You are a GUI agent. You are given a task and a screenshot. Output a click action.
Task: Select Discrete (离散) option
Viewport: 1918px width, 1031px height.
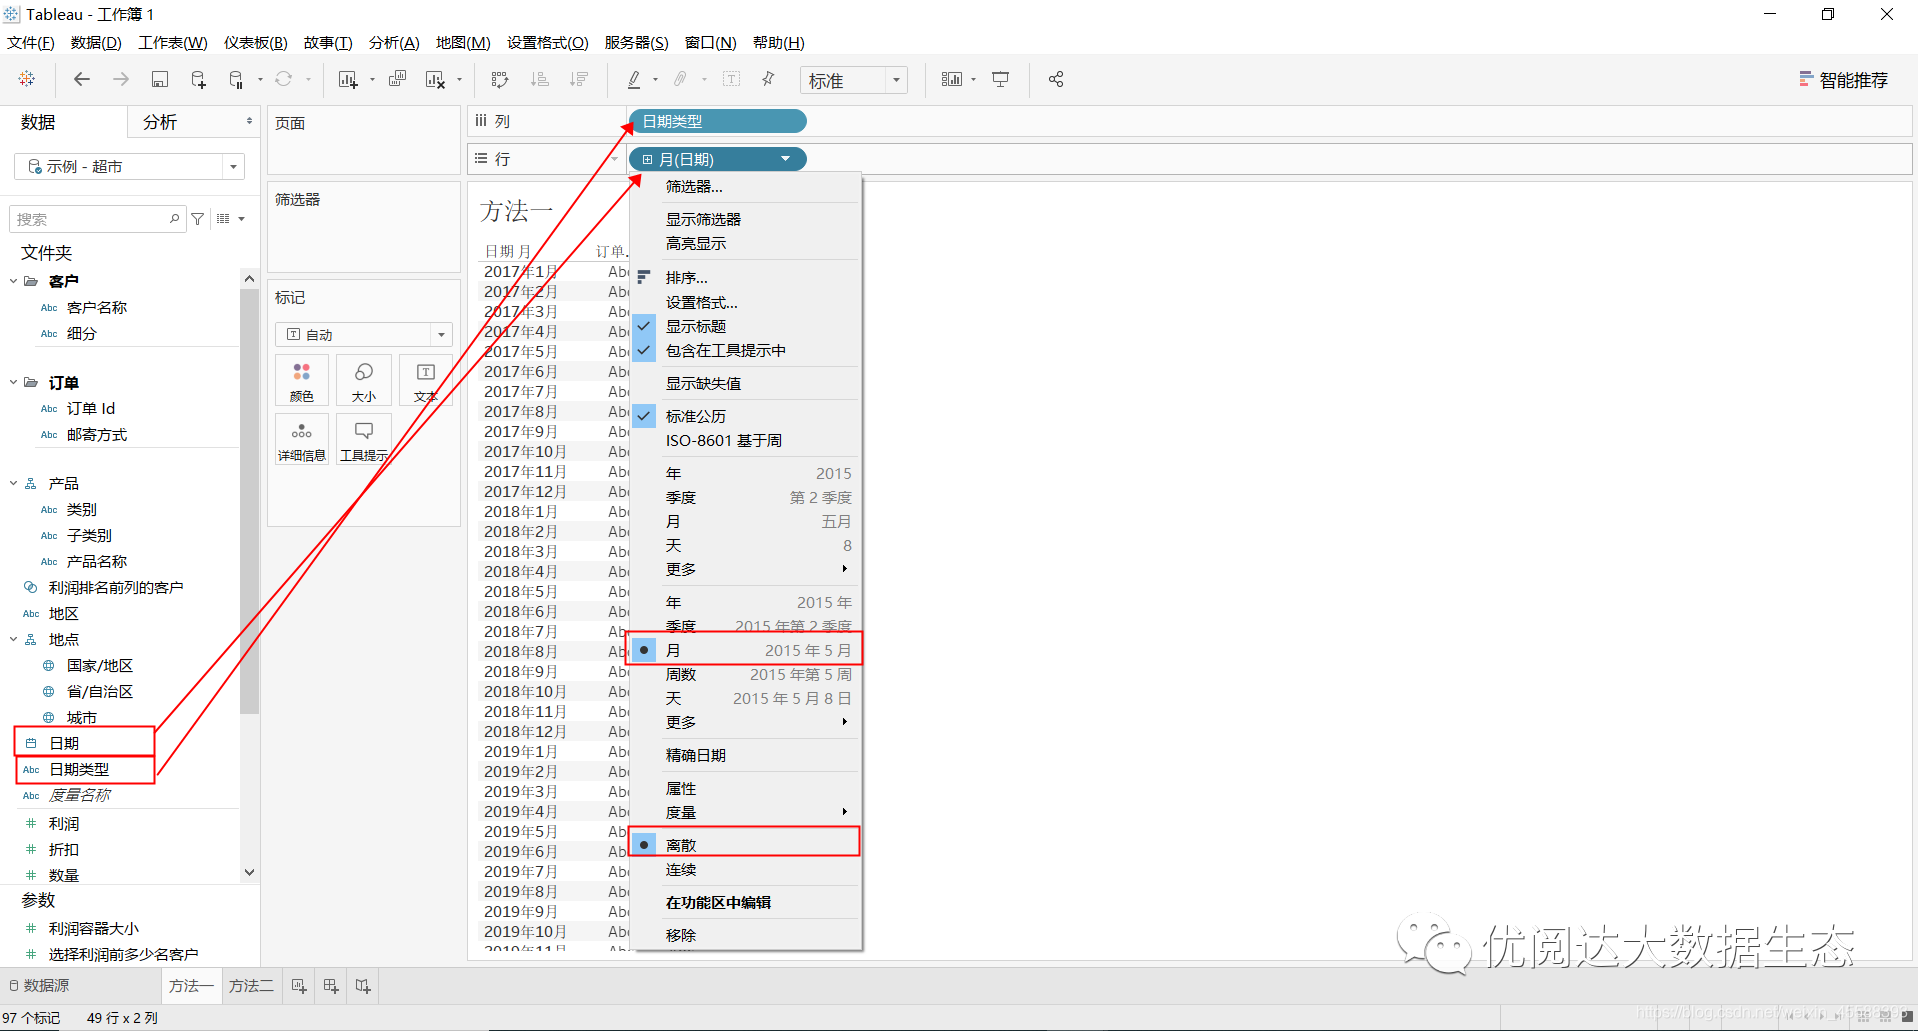(x=745, y=845)
